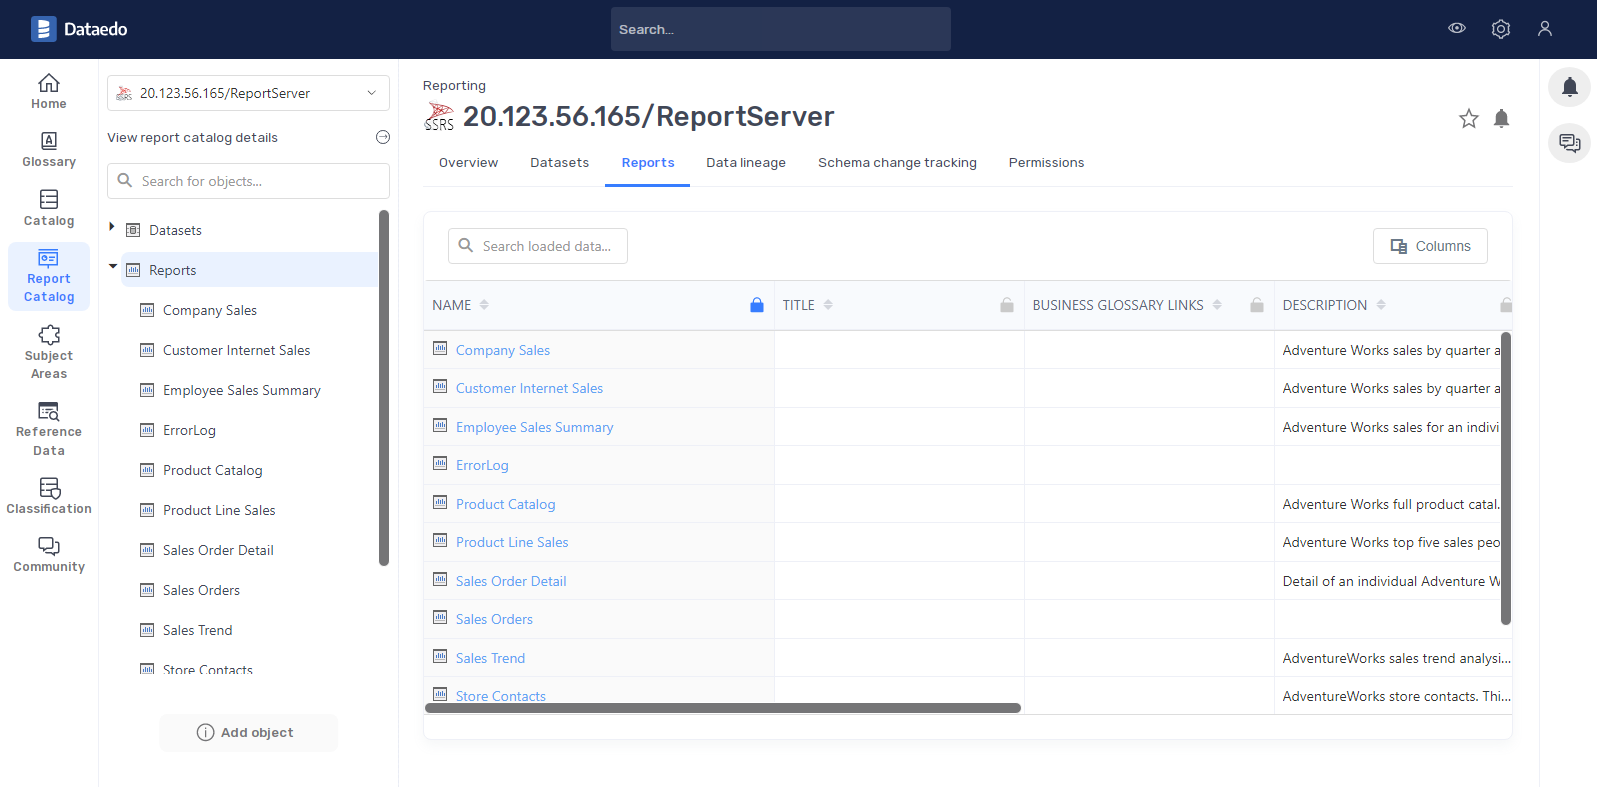Open settings gear in top bar
Image resolution: width=1597 pixels, height=787 pixels.
point(1500,29)
